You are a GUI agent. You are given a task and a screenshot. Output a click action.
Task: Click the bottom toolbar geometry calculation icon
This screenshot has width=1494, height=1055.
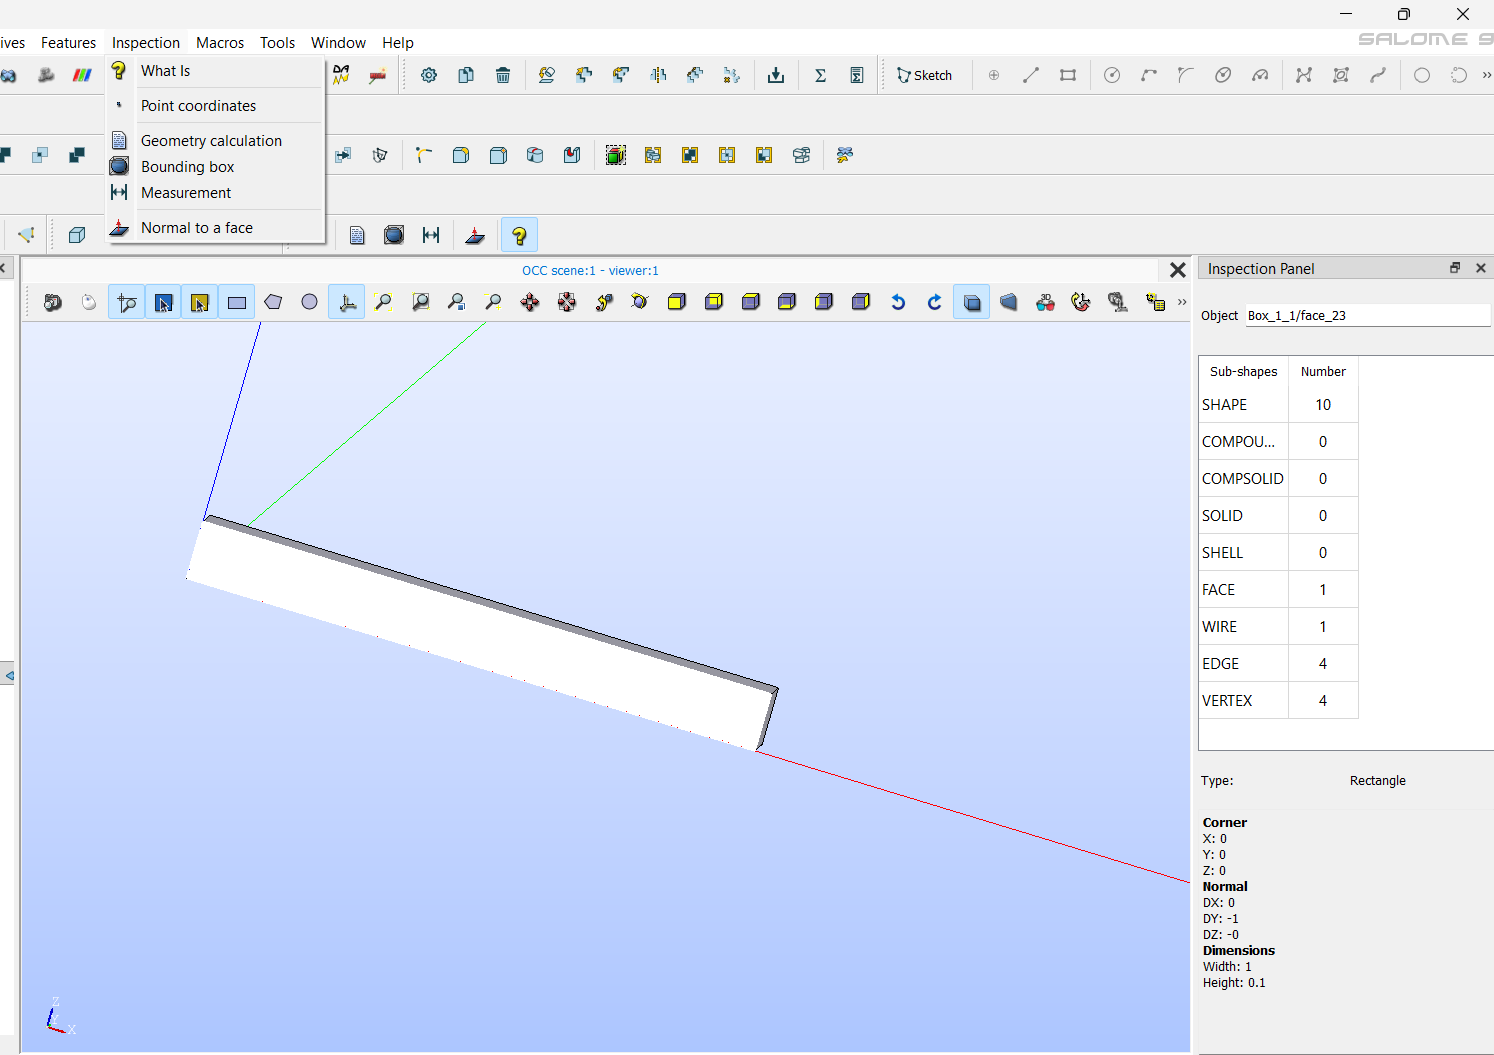[x=357, y=235]
